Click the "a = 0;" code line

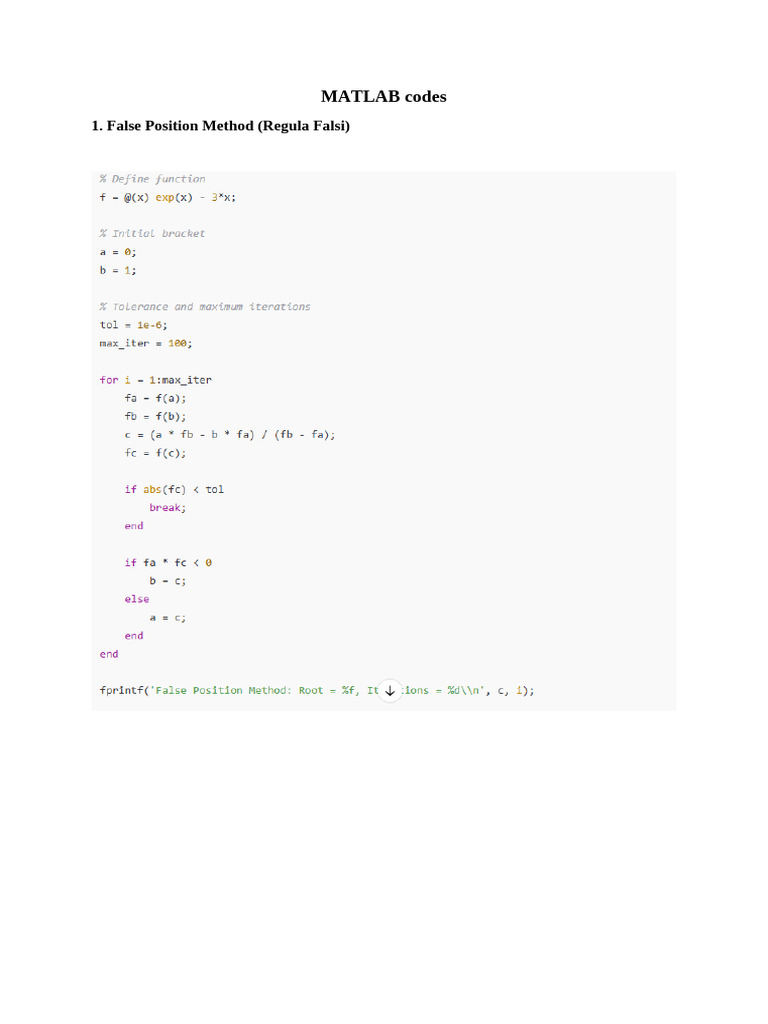[x=118, y=252]
